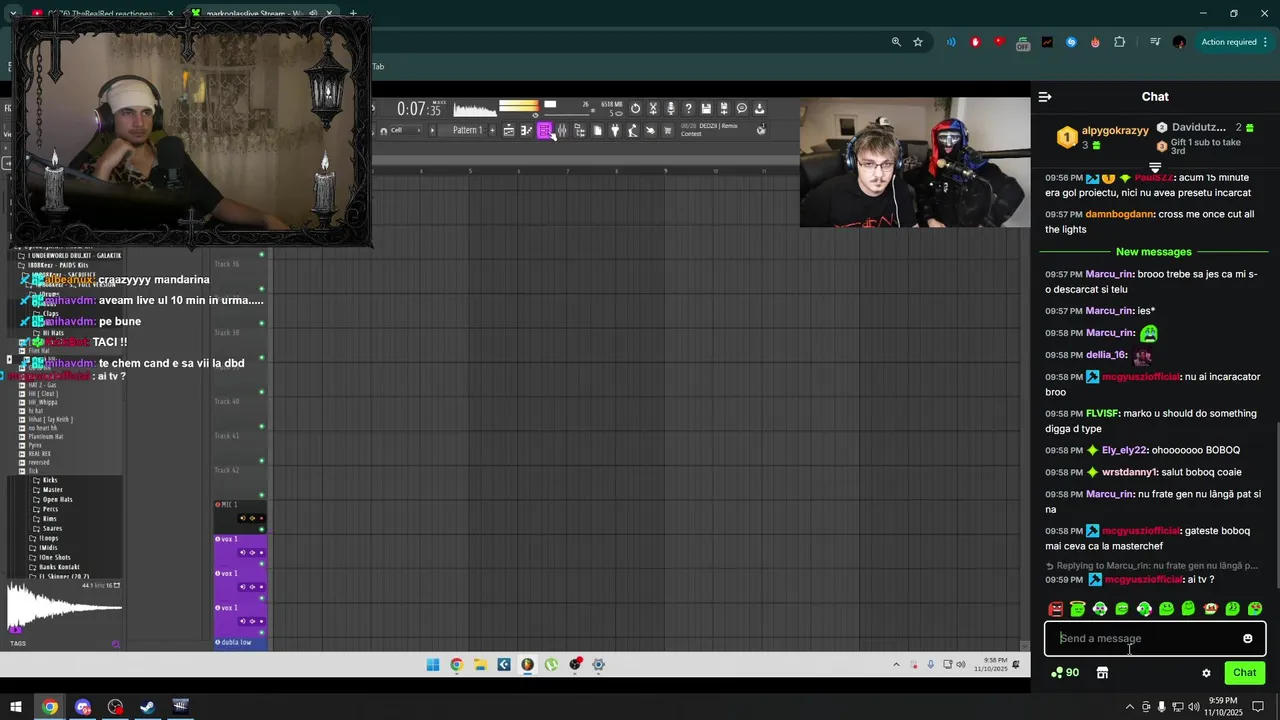Screen dimensions: 1280x720
Task: Open the FL Studio piano roll
Action: pos(526,130)
